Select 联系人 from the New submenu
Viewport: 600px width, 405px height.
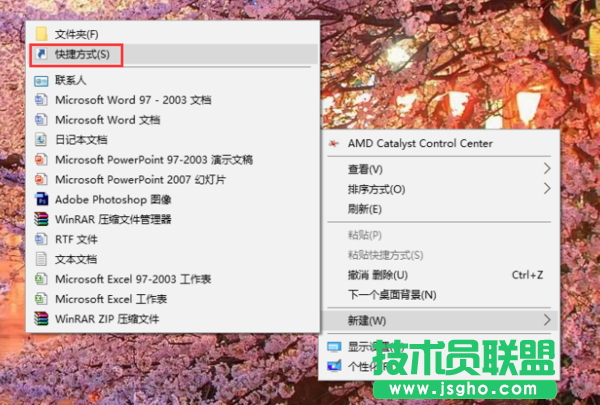(x=173, y=80)
